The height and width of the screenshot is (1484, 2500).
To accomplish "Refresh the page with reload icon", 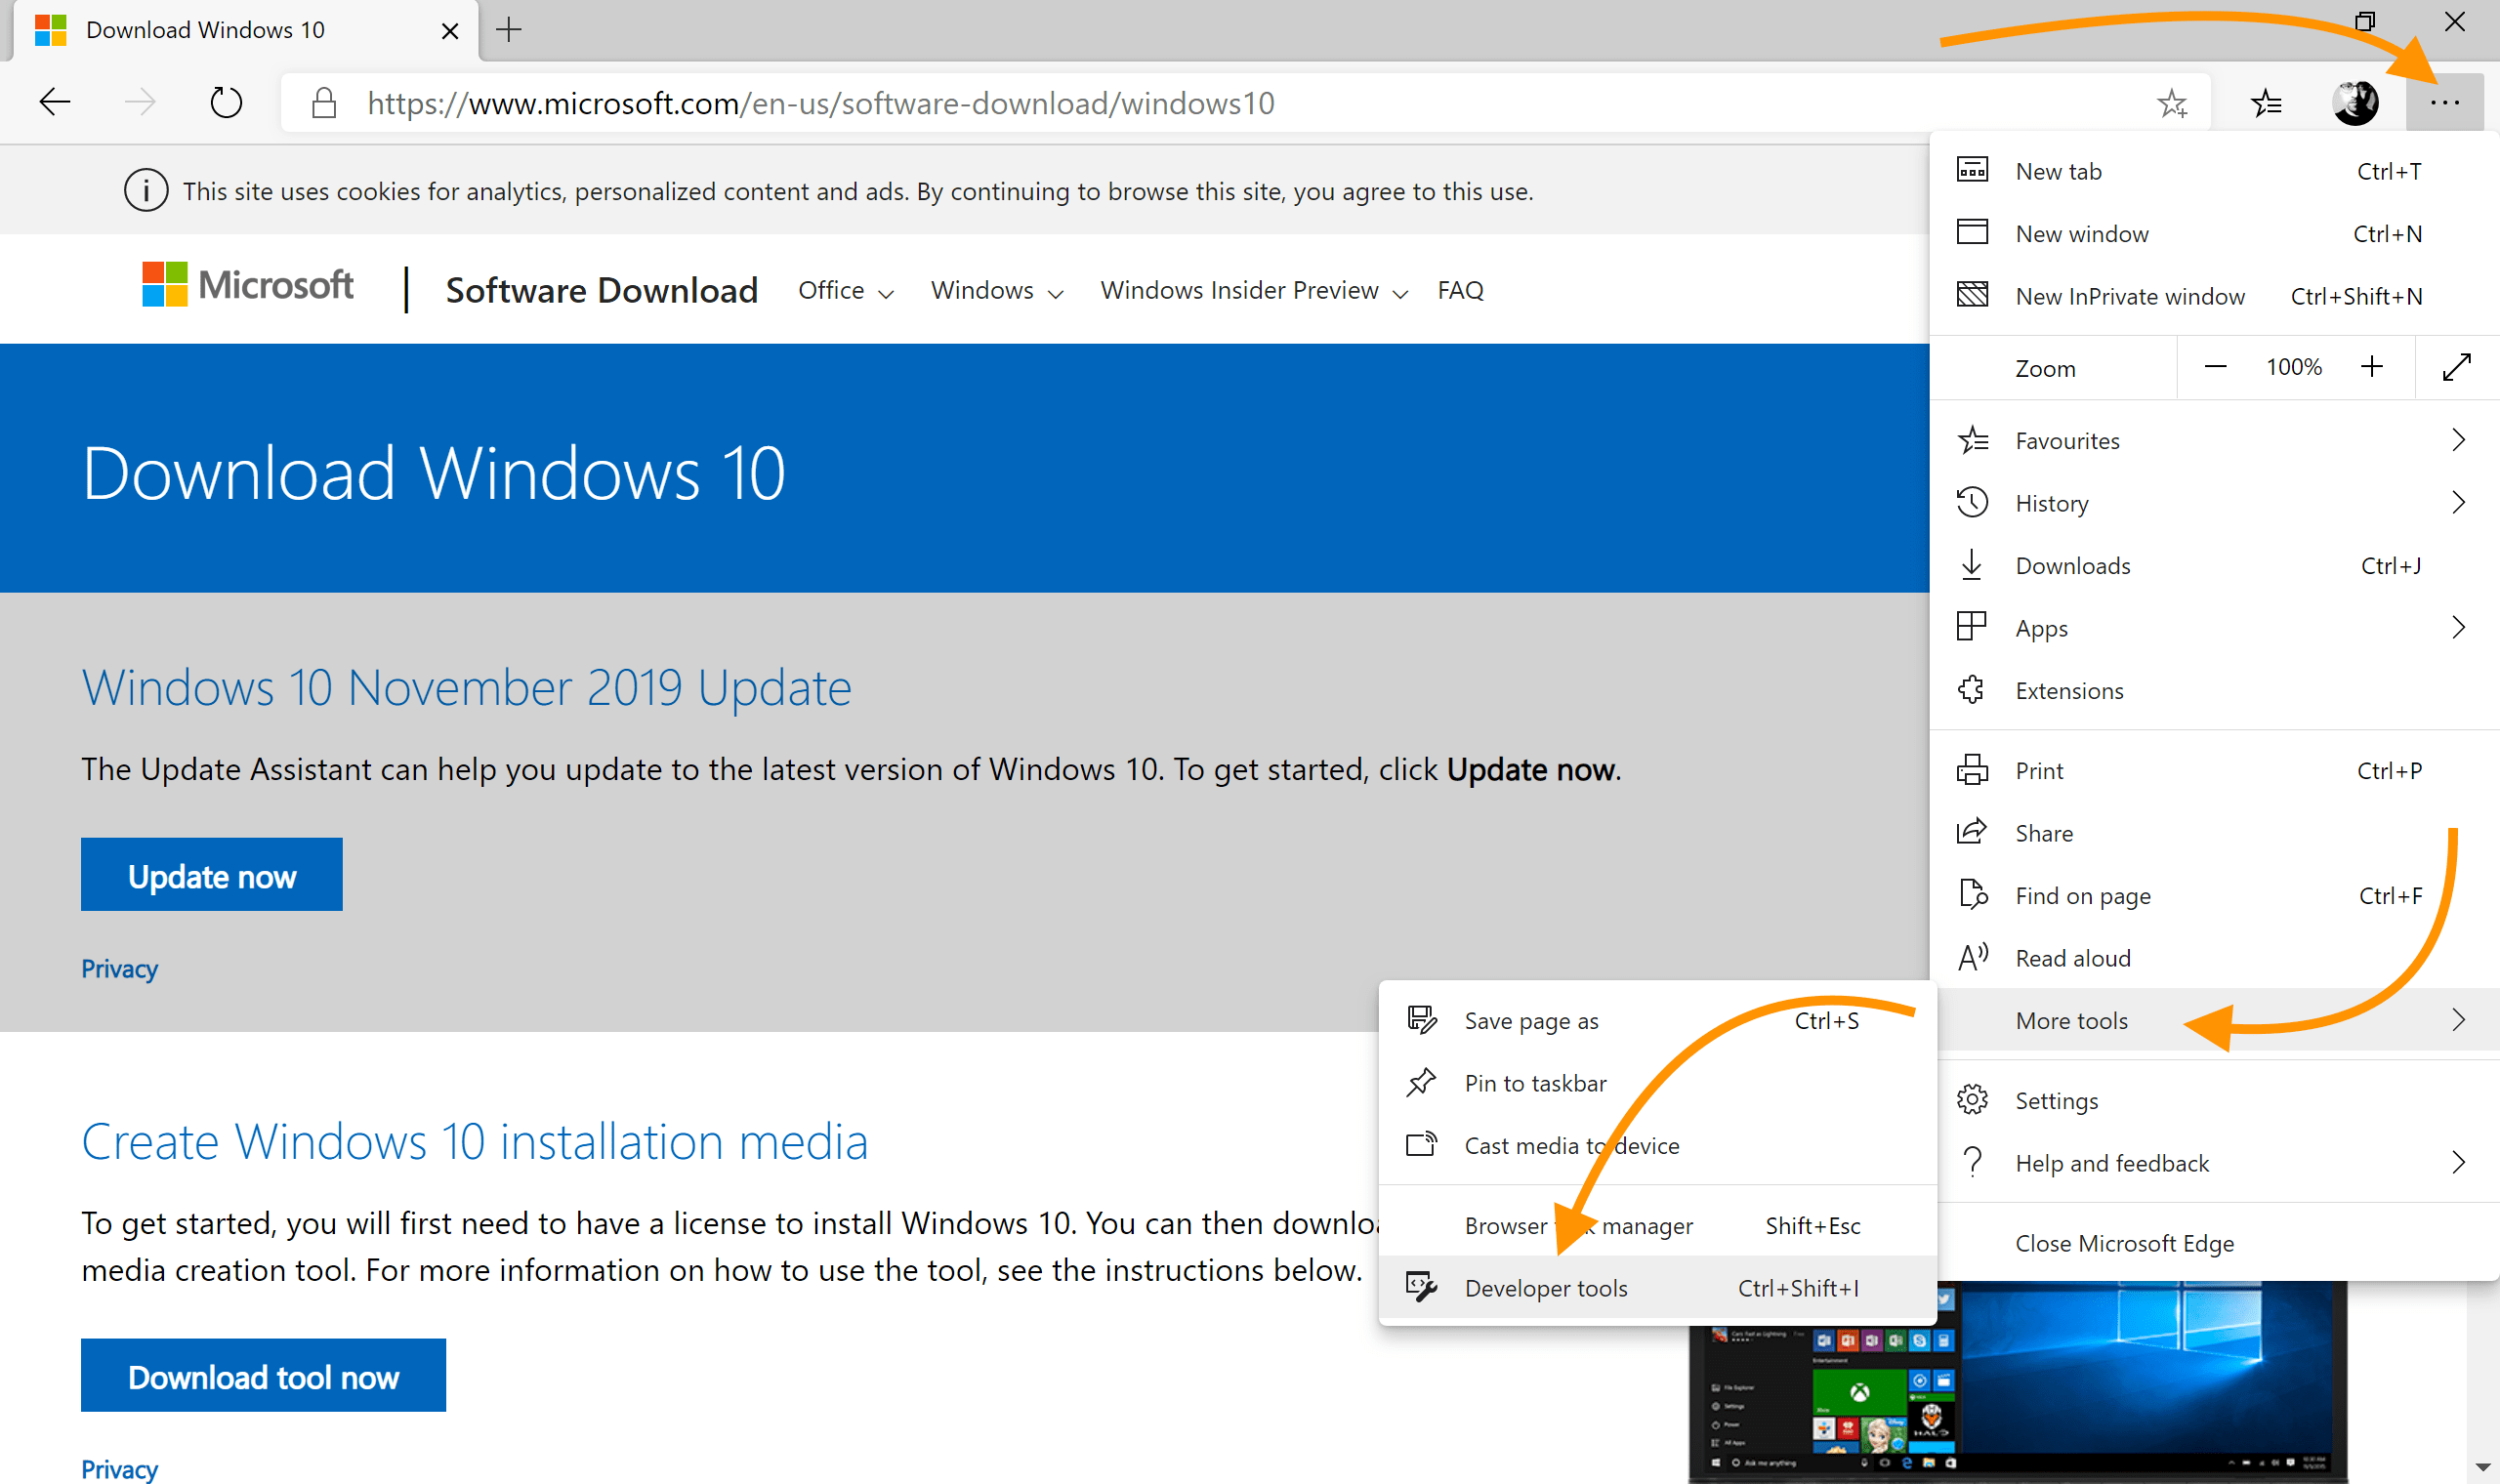I will [226, 102].
